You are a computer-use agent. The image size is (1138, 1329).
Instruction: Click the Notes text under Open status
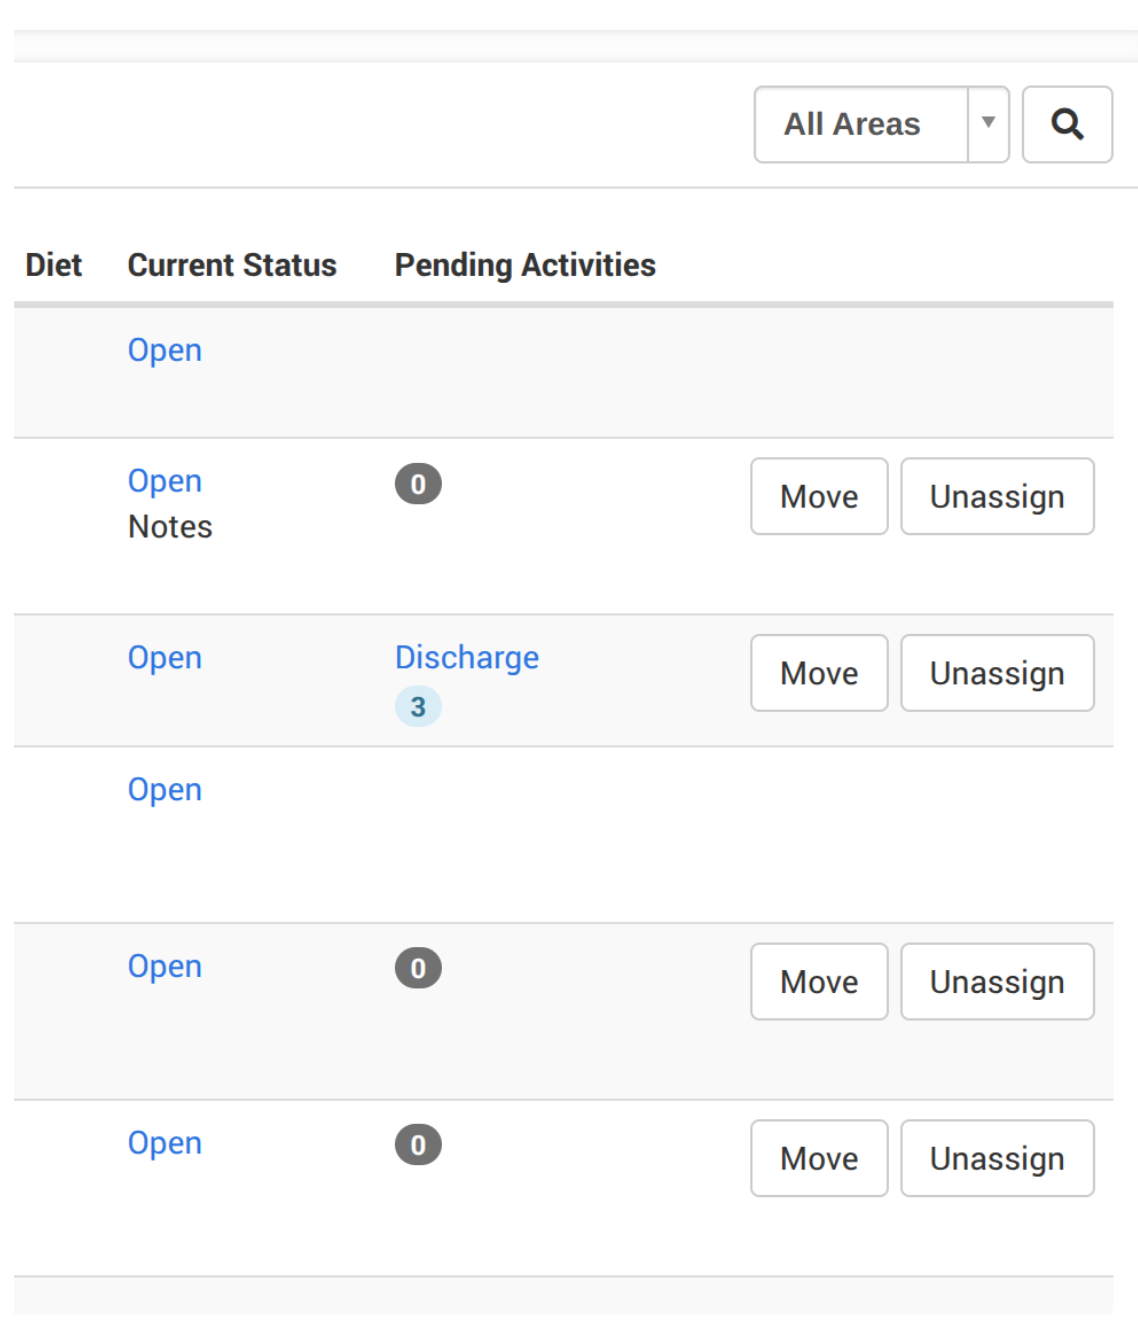[171, 527]
